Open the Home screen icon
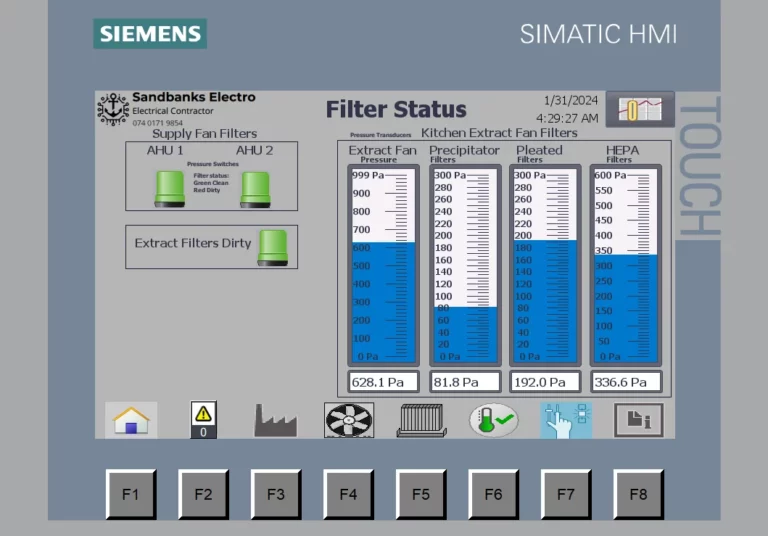 [131, 420]
